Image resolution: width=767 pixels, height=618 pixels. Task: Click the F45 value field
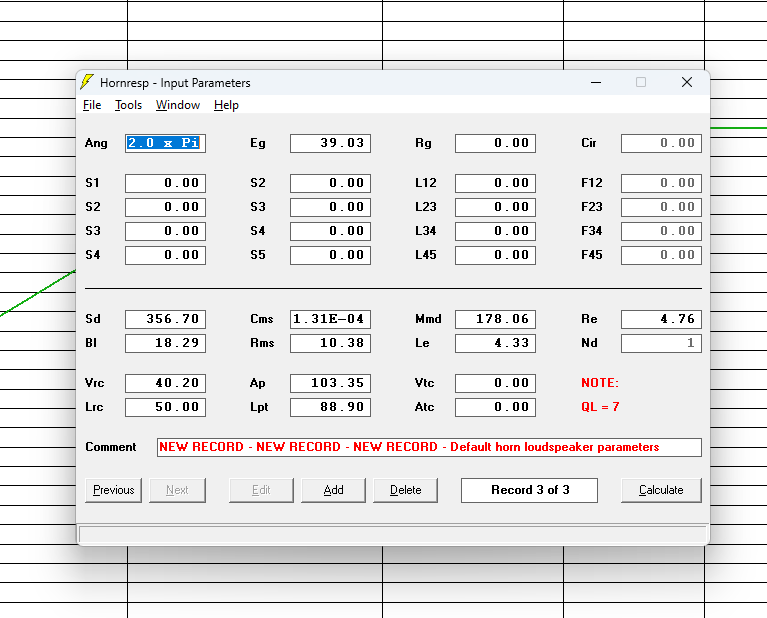tap(661, 255)
